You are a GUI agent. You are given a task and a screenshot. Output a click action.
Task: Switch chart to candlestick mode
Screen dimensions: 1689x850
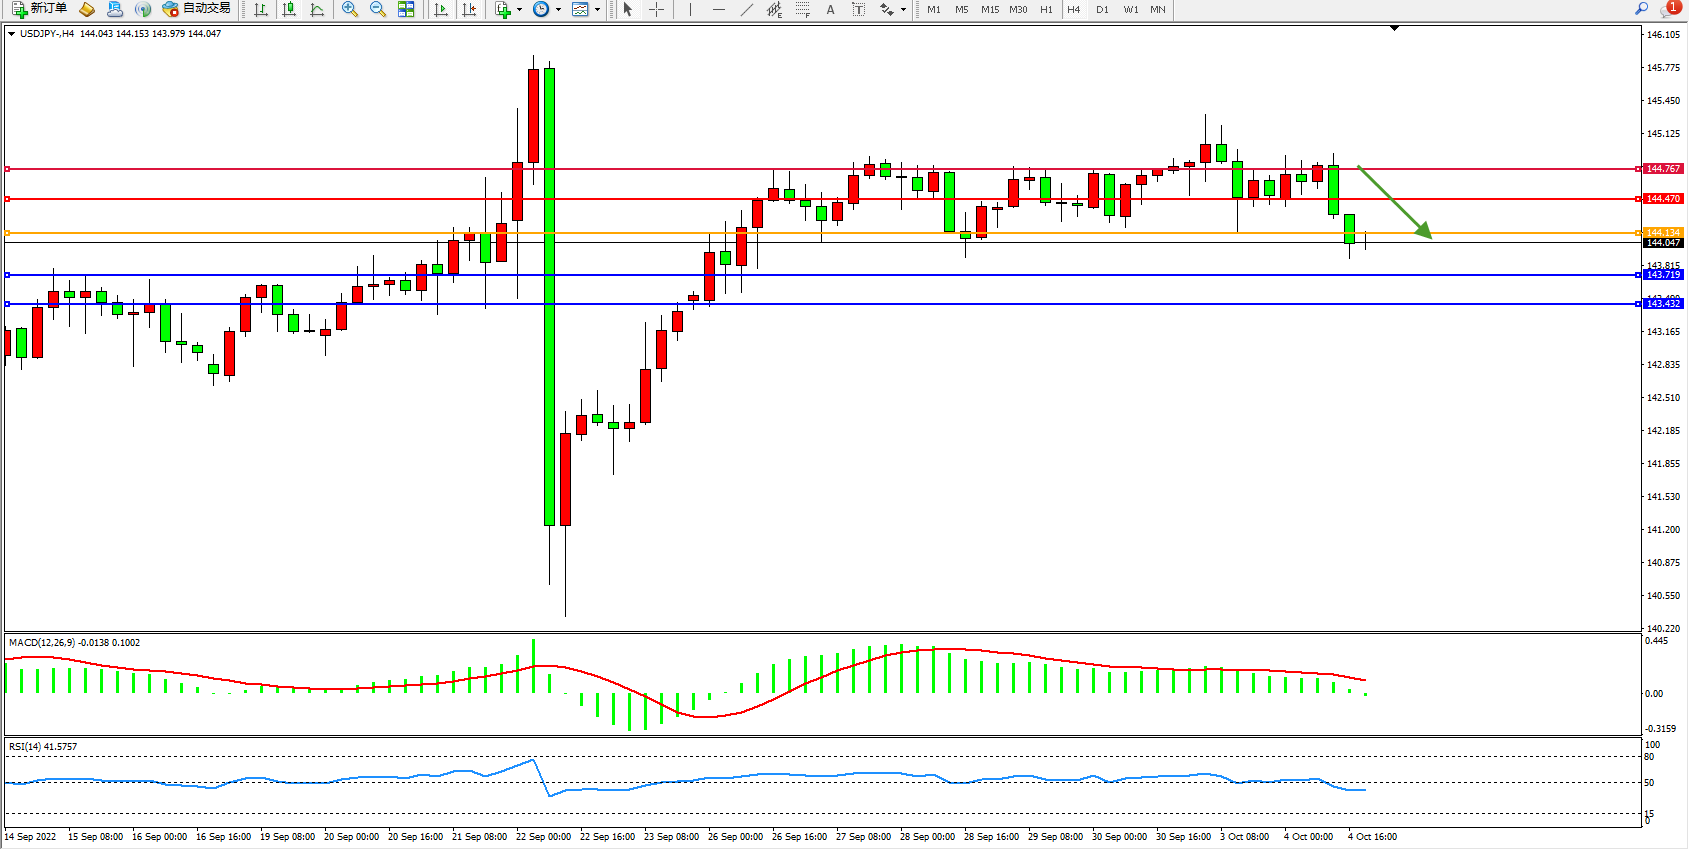coord(289,9)
